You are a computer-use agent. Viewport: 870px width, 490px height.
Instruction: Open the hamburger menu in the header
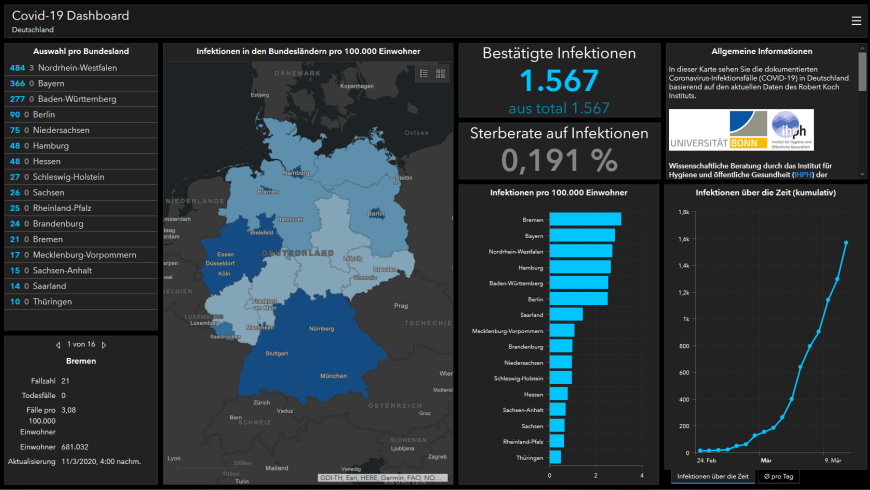pyautogui.click(x=855, y=20)
